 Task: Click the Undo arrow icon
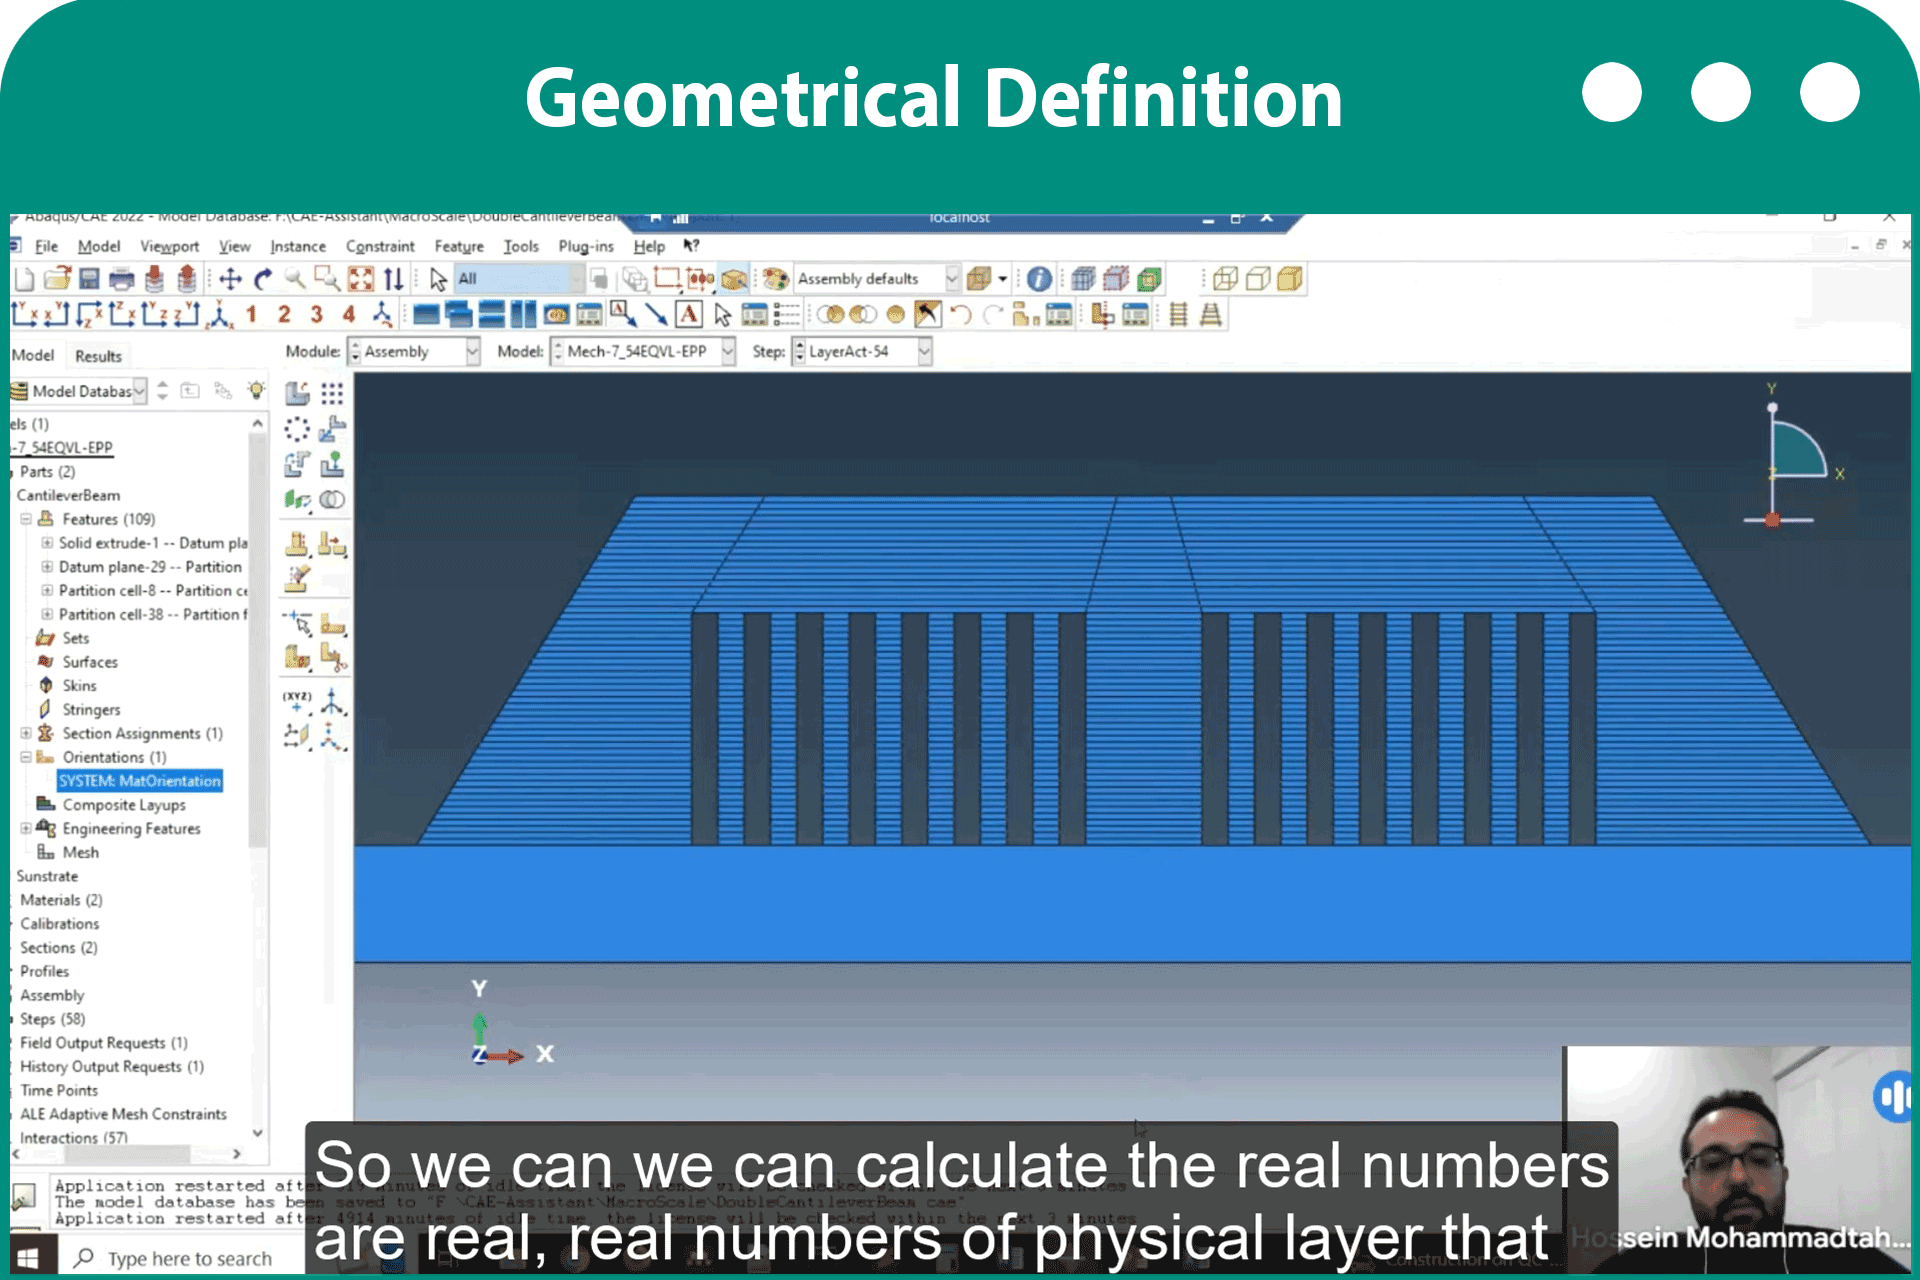tap(961, 315)
